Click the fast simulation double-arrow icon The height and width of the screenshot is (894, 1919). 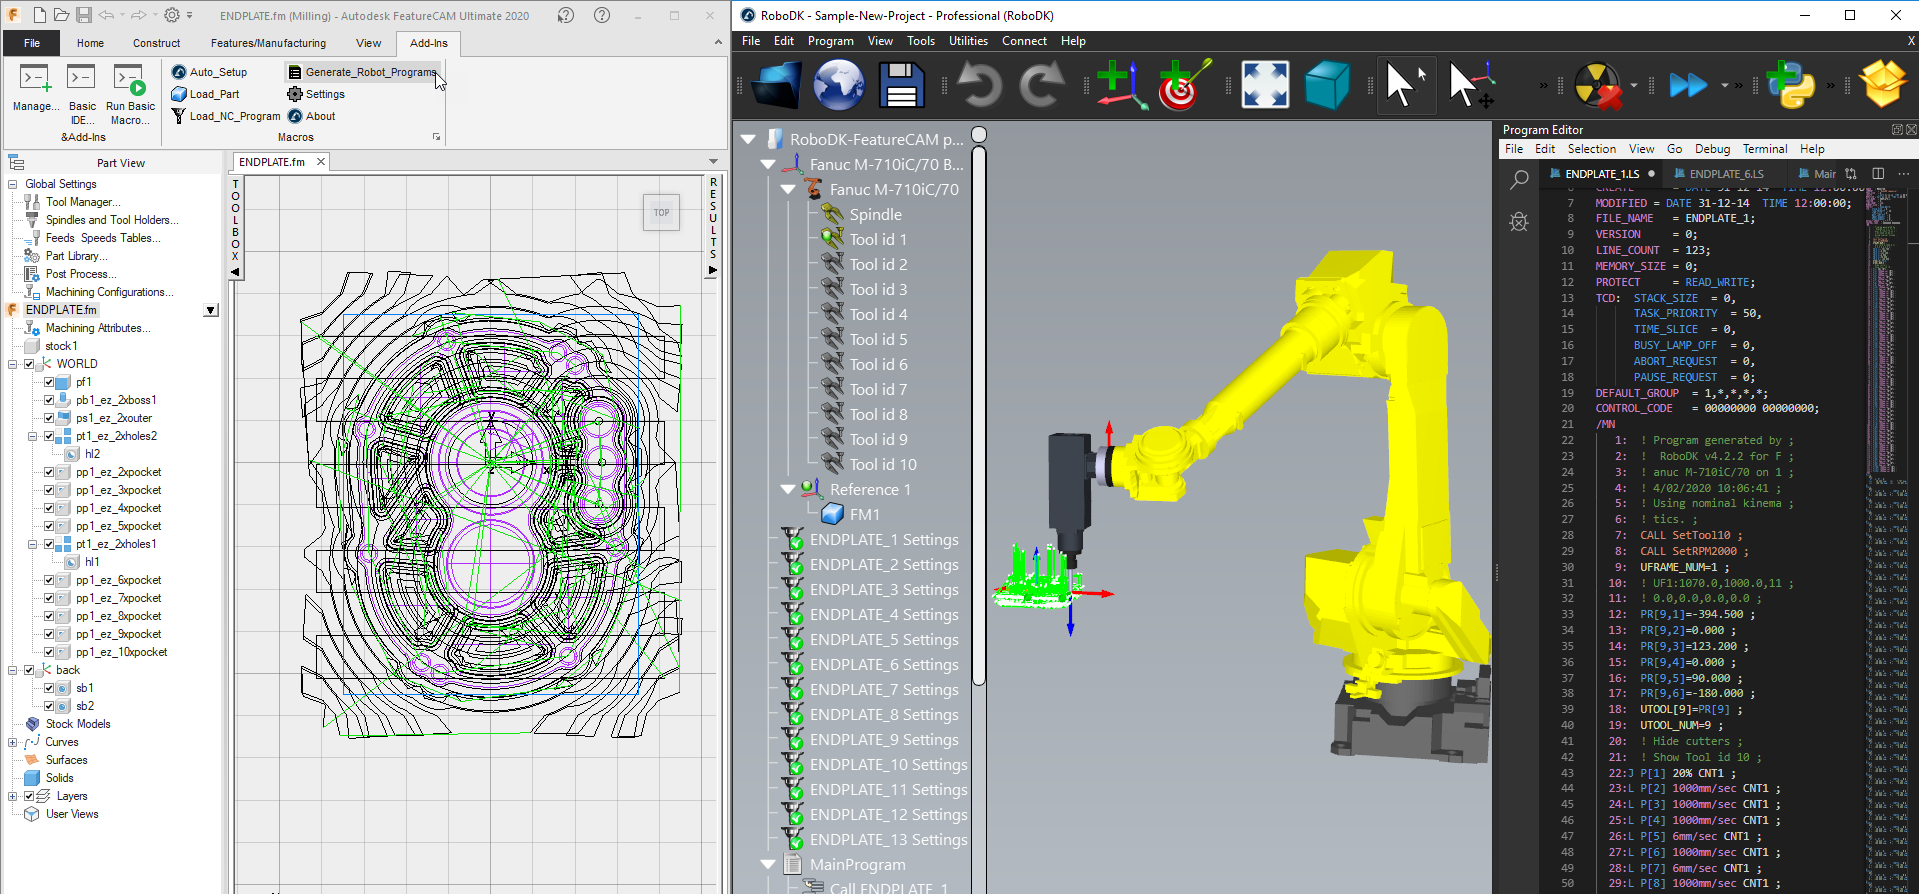(x=1688, y=85)
